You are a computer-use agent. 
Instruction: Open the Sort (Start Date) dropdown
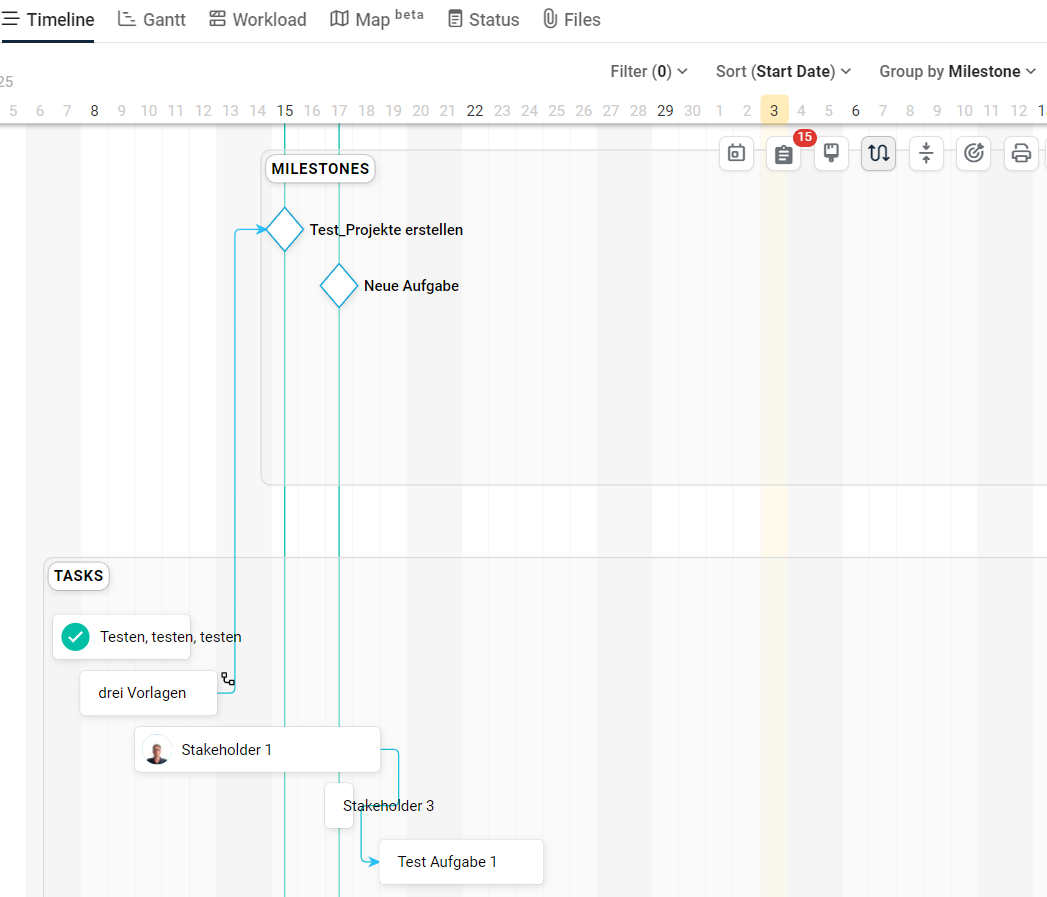783,71
